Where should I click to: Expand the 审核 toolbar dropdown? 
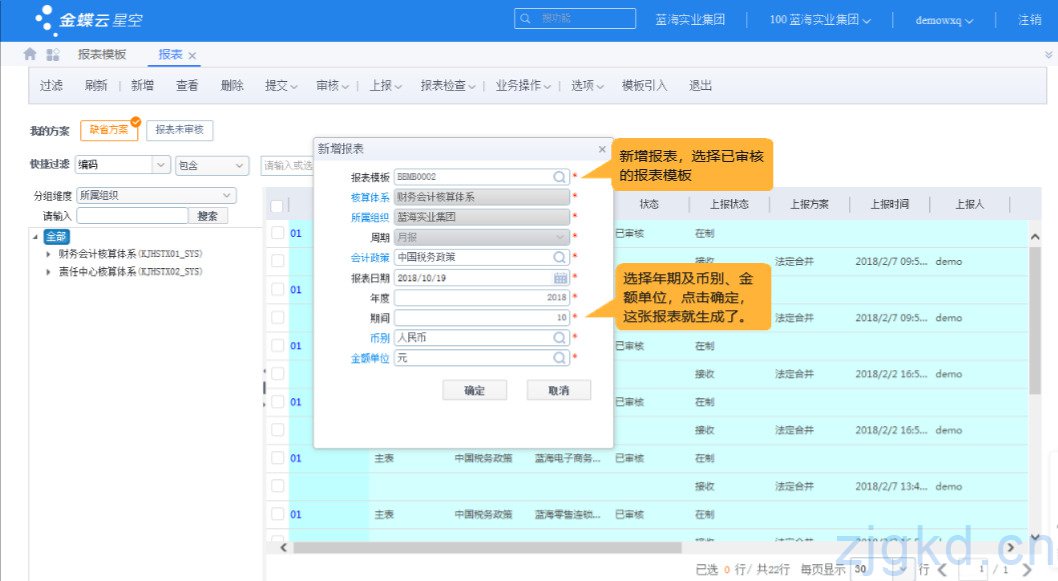point(345,86)
